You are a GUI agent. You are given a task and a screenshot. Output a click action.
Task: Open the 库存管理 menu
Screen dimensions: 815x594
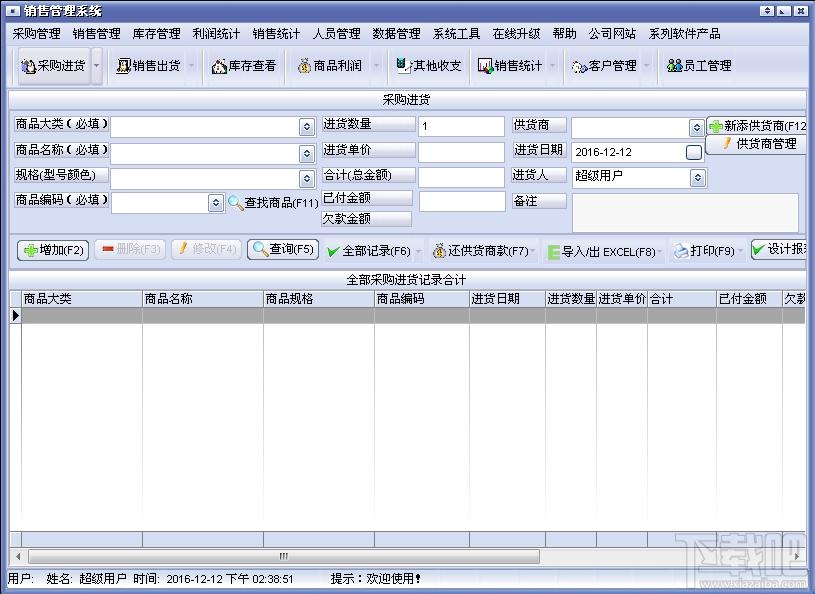coord(156,34)
